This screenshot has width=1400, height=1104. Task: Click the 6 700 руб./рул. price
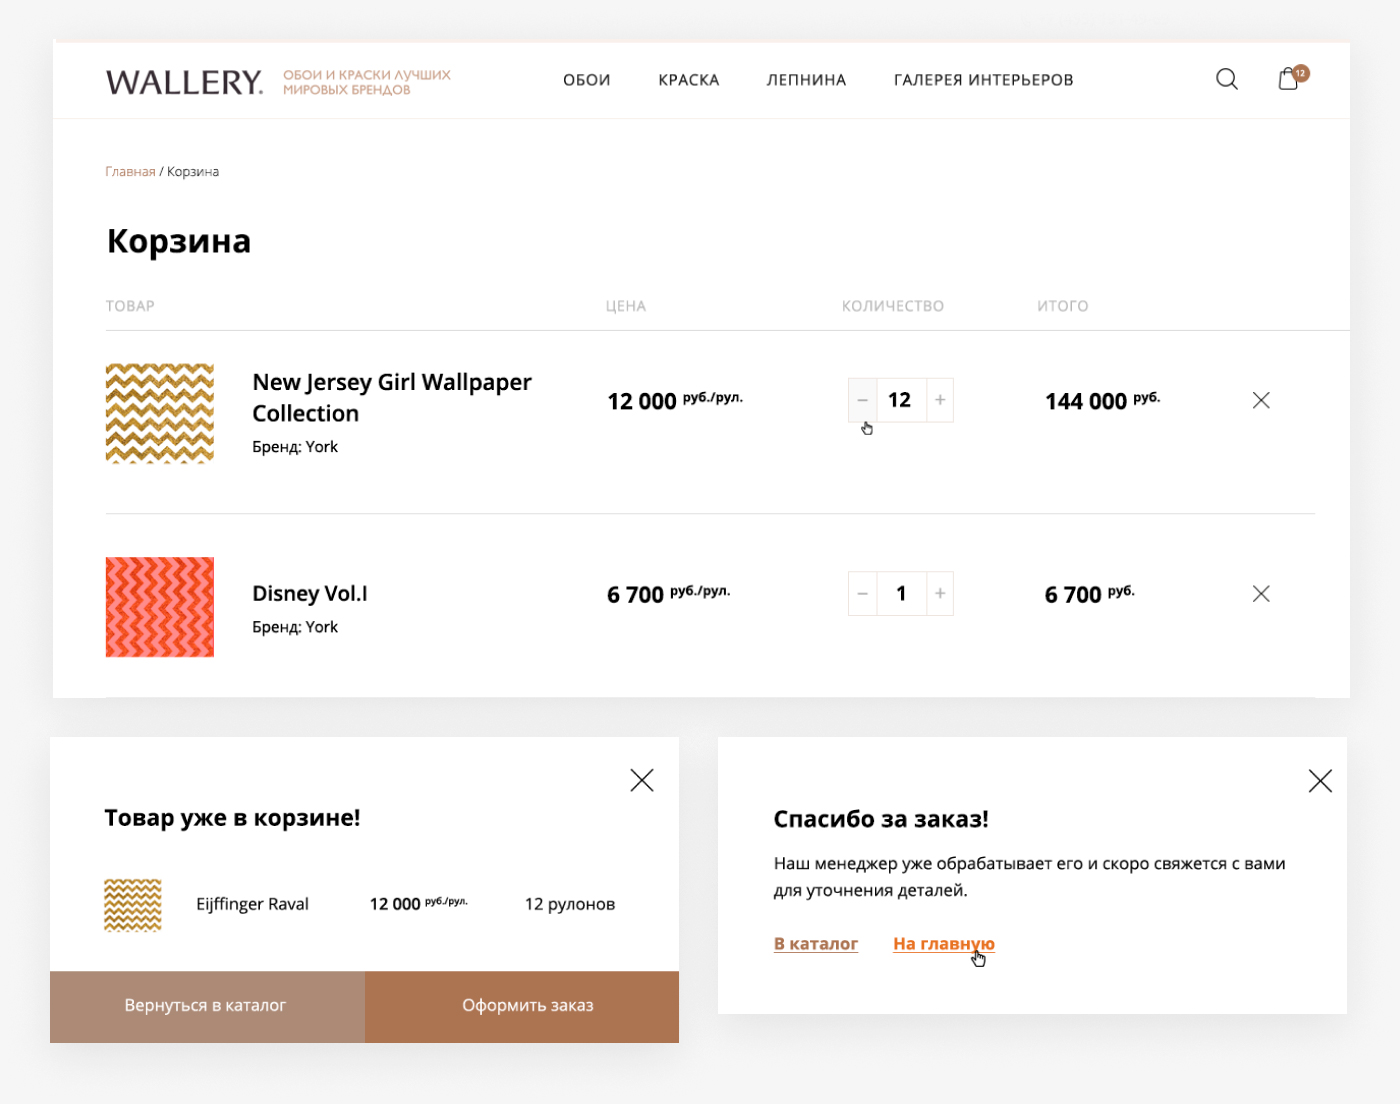pos(669,594)
